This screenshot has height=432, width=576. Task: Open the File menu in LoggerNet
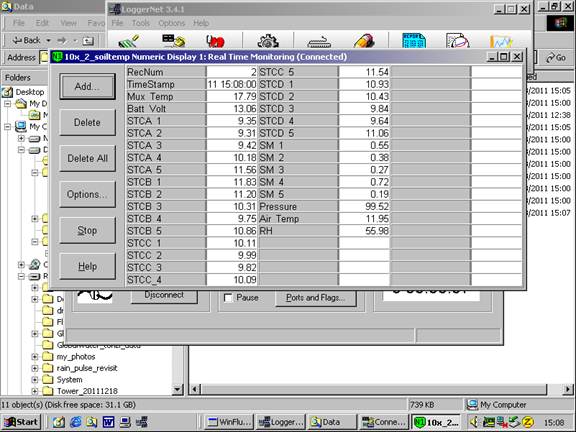[x=117, y=23]
